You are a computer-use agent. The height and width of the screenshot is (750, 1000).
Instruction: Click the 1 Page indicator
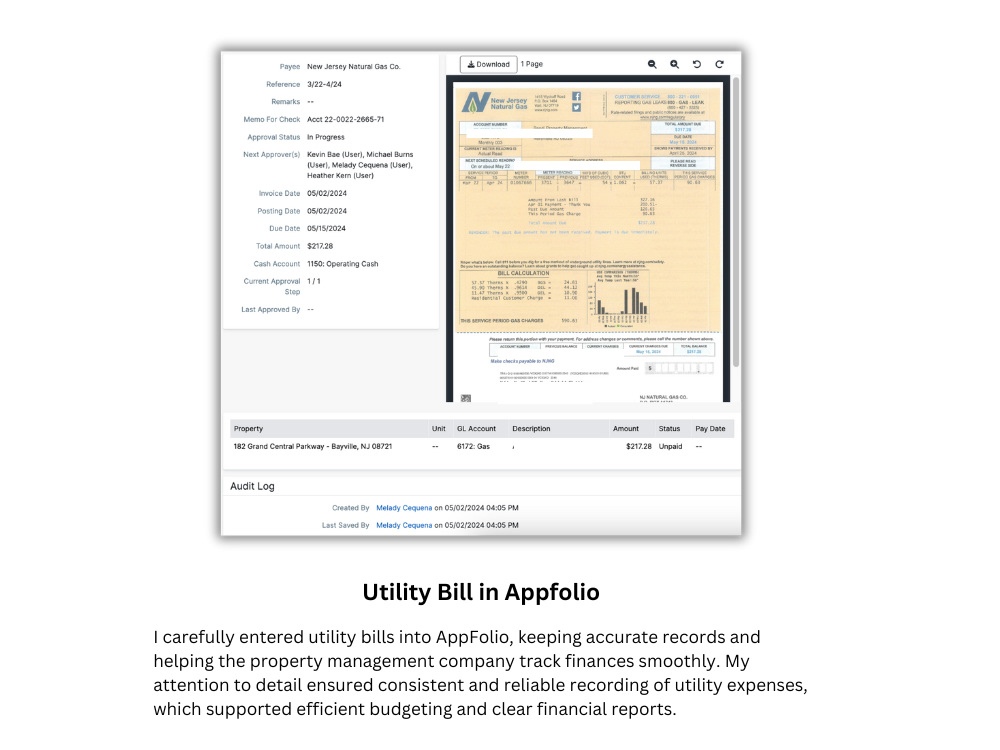tap(532, 64)
